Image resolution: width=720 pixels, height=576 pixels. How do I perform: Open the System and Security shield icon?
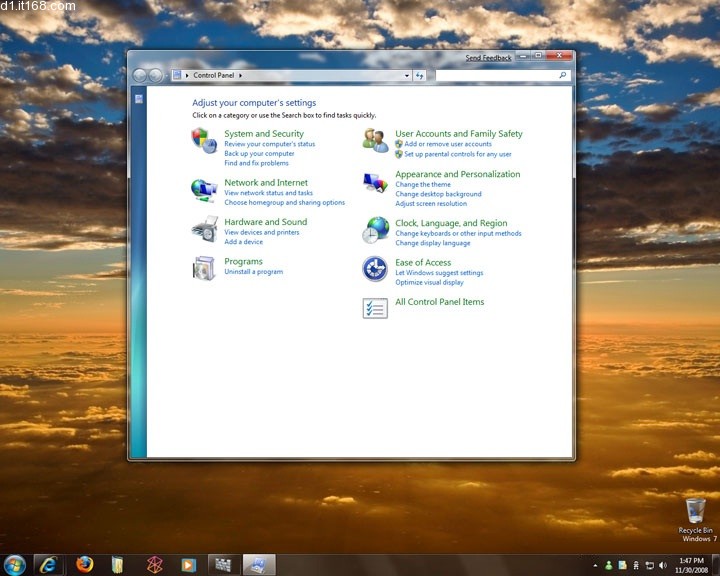click(x=204, y=141)
